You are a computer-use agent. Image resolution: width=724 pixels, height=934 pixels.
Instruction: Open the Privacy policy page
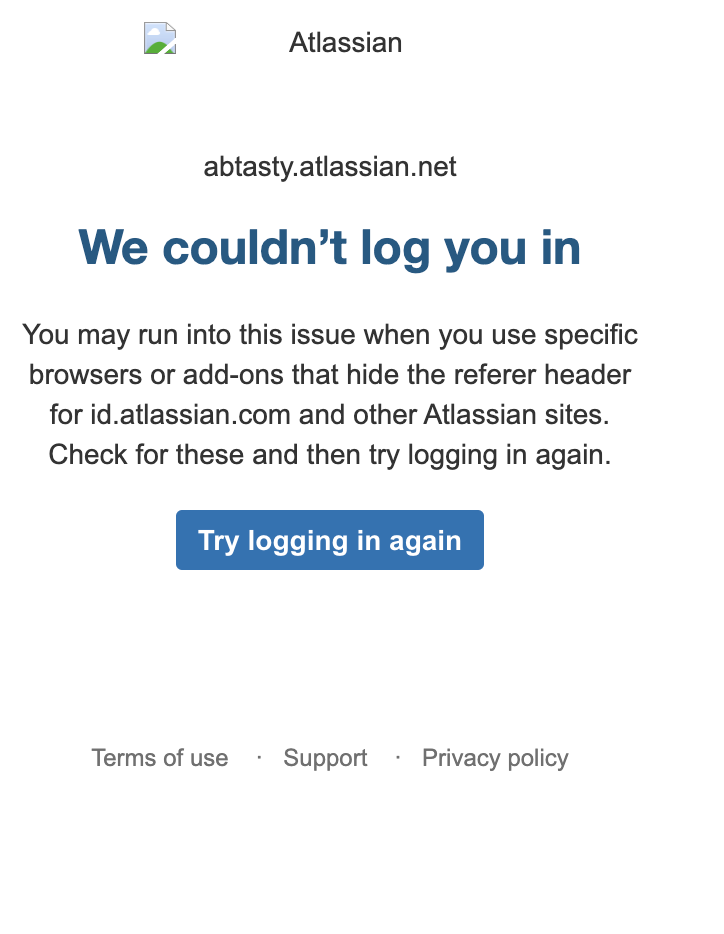[x=495, y=758]
